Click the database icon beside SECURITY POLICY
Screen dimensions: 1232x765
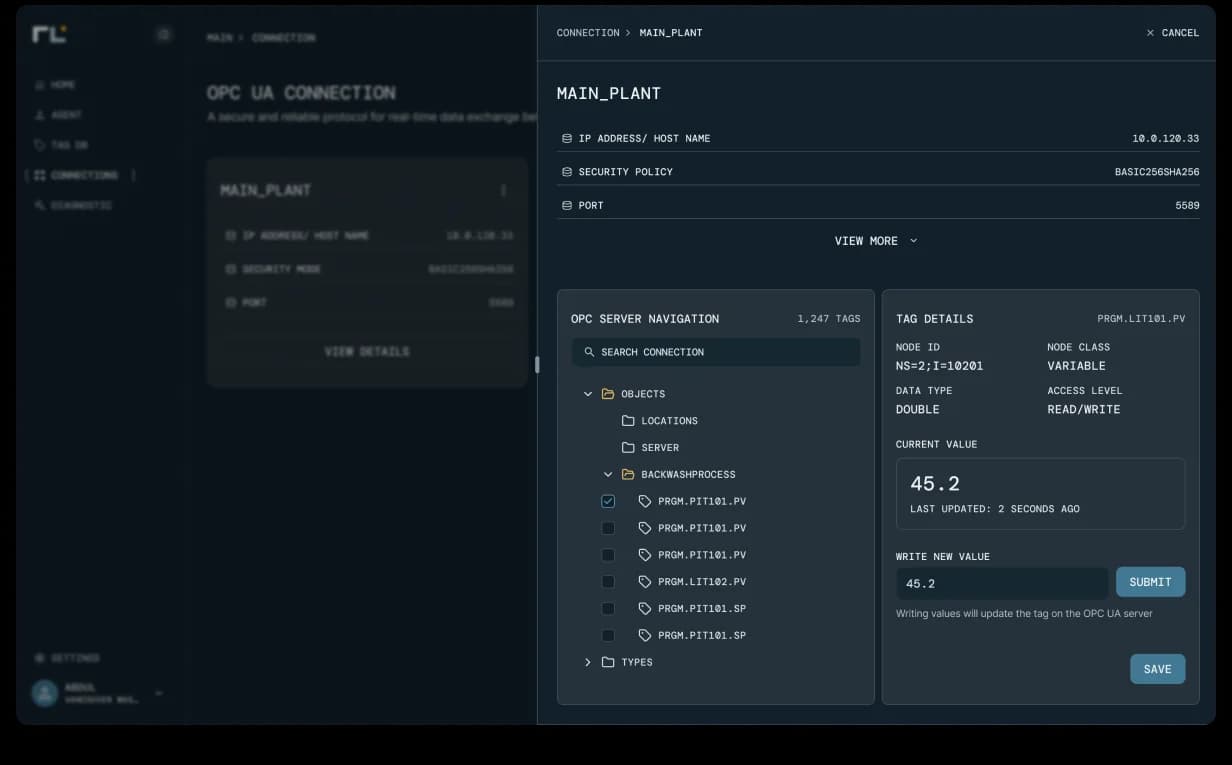(x=567, y=172)
